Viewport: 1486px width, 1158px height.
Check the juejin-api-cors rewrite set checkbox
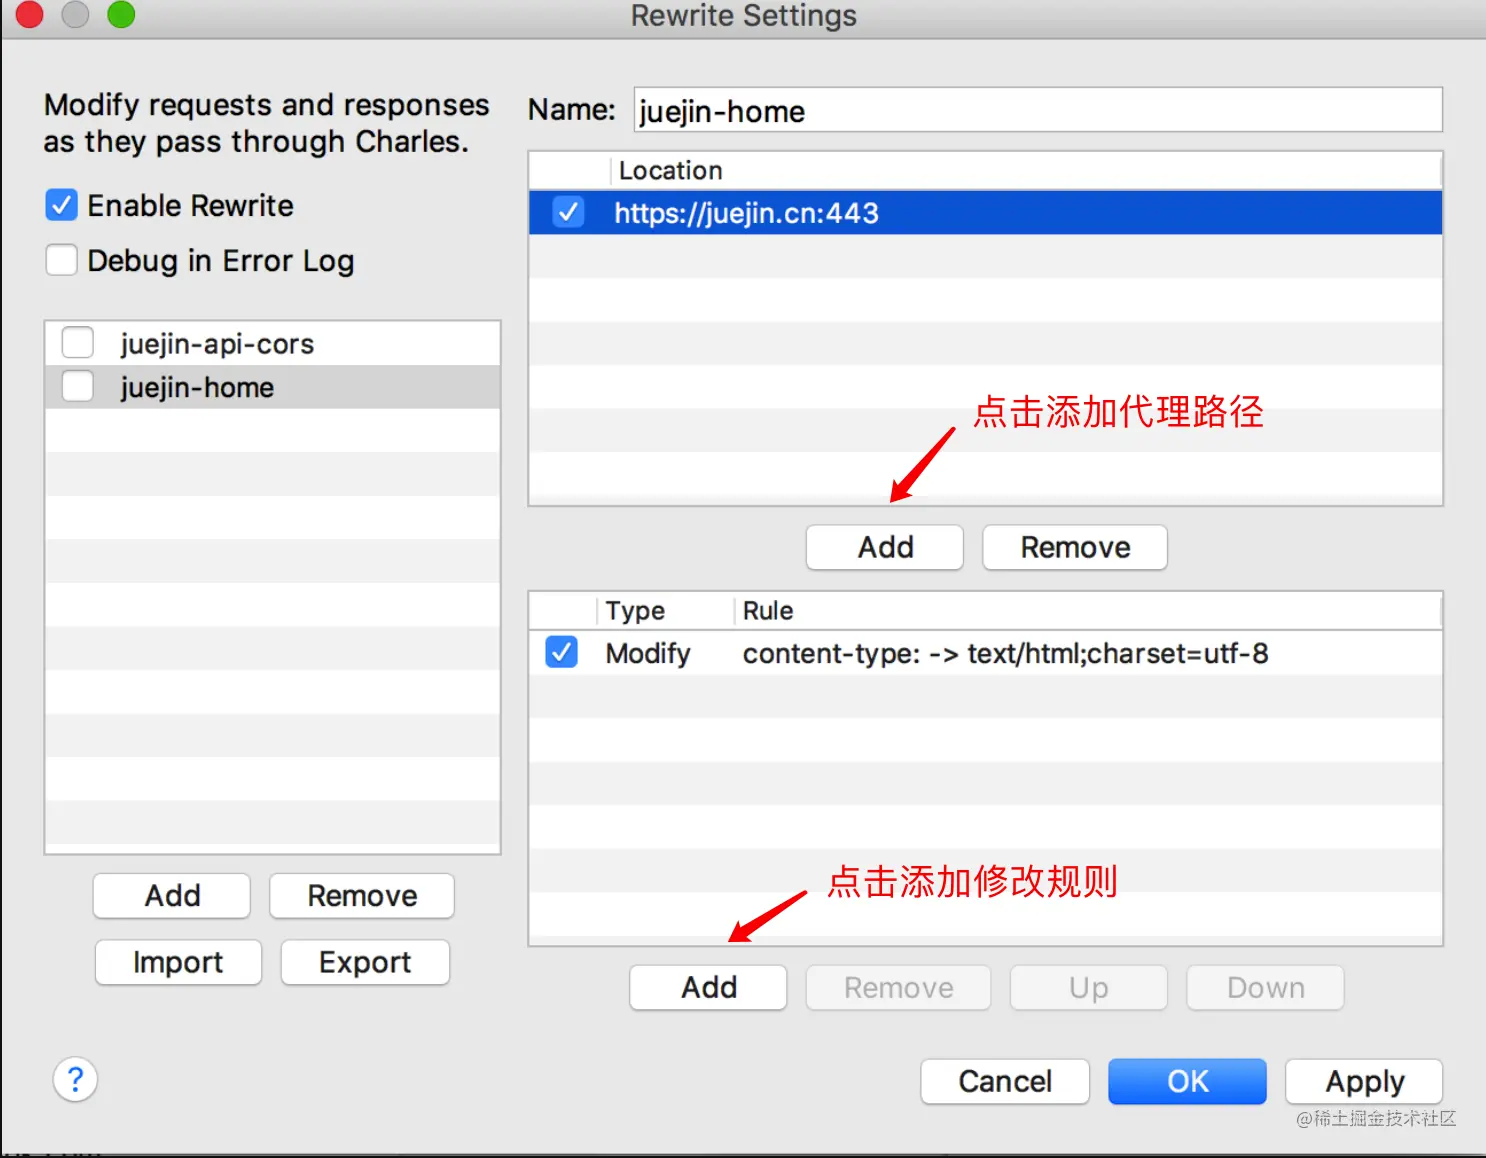[x=77, y=343]
